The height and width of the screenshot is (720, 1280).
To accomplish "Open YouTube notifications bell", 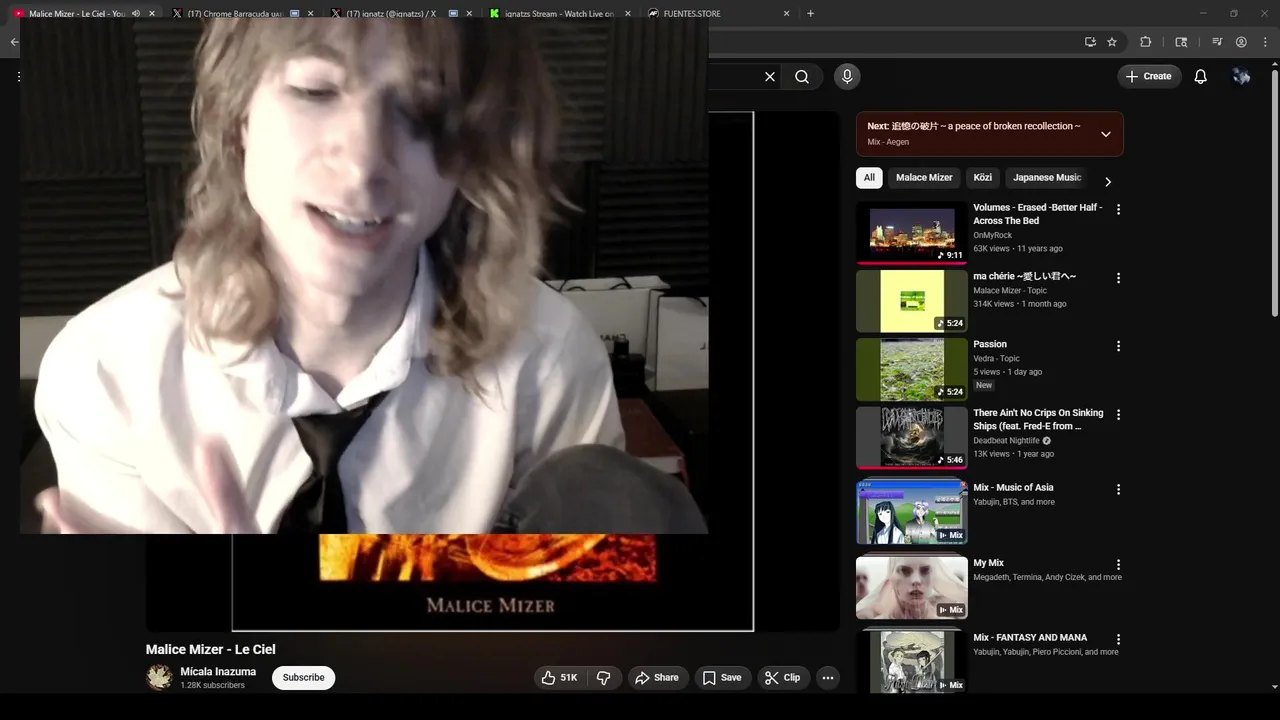I will (1201, 77).
